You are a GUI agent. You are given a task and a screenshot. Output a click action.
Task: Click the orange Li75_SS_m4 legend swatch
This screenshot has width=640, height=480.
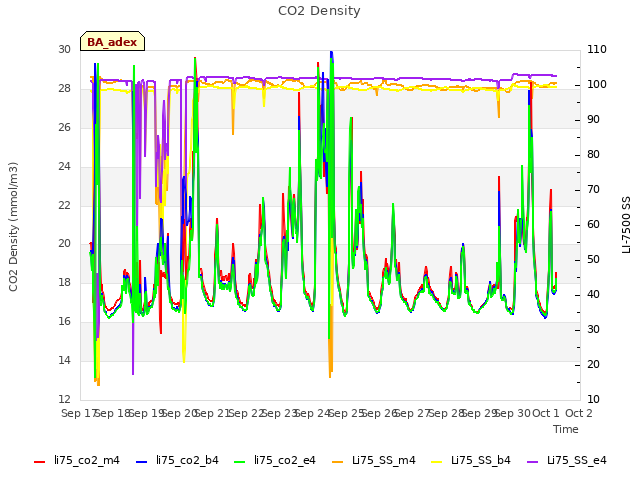point(338,462)
